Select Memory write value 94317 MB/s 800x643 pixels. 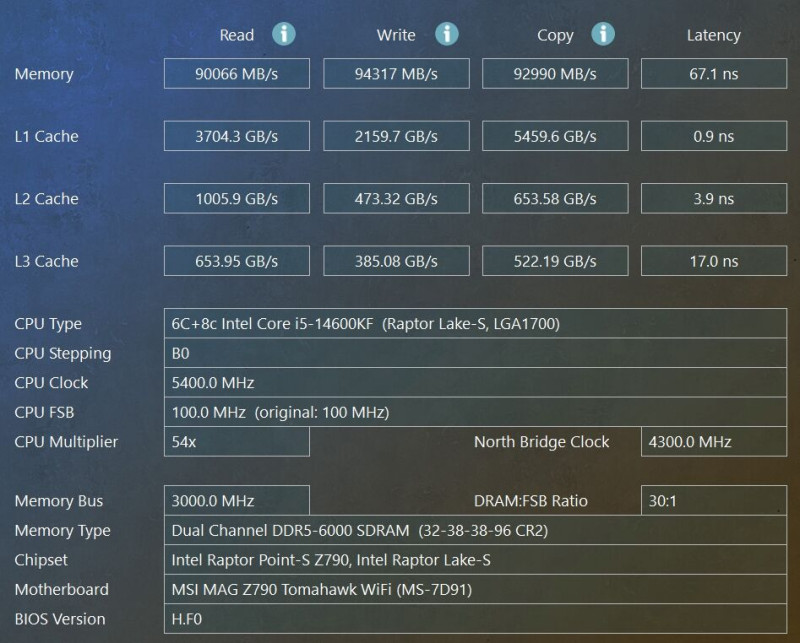[x=396, y=73]
